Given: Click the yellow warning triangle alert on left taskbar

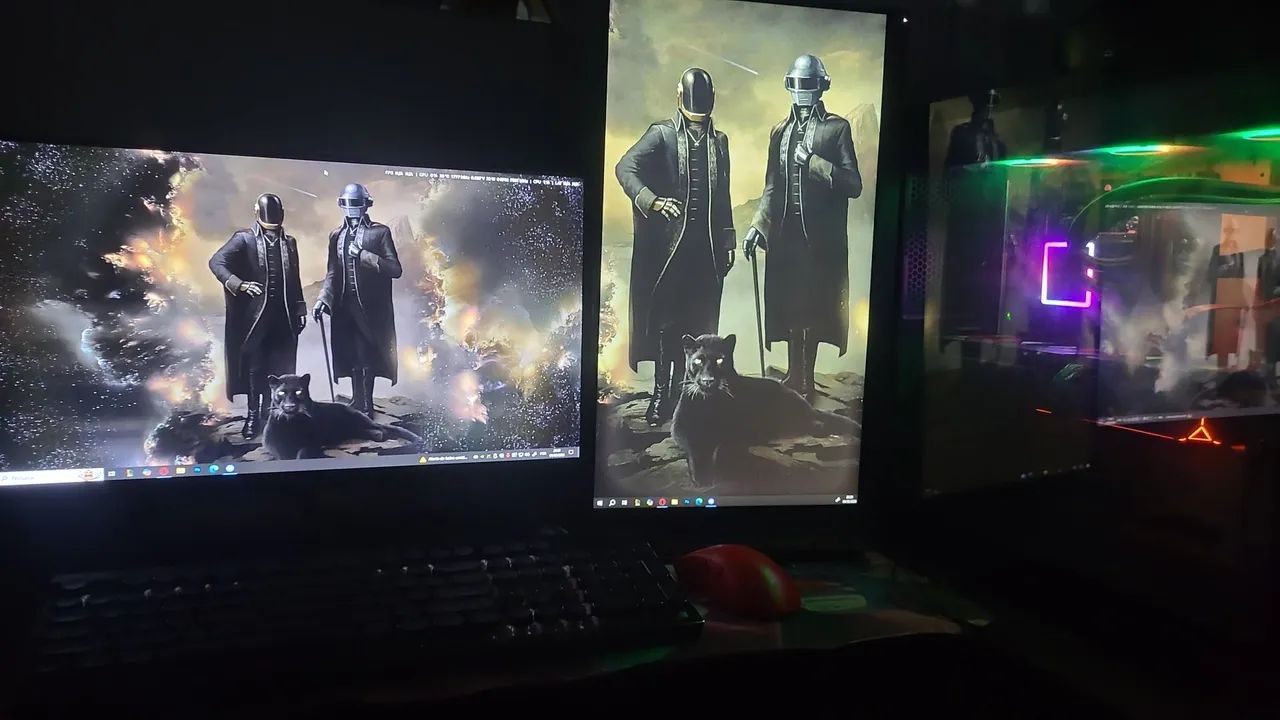Looking at the screenshot, I should [423, 460].
